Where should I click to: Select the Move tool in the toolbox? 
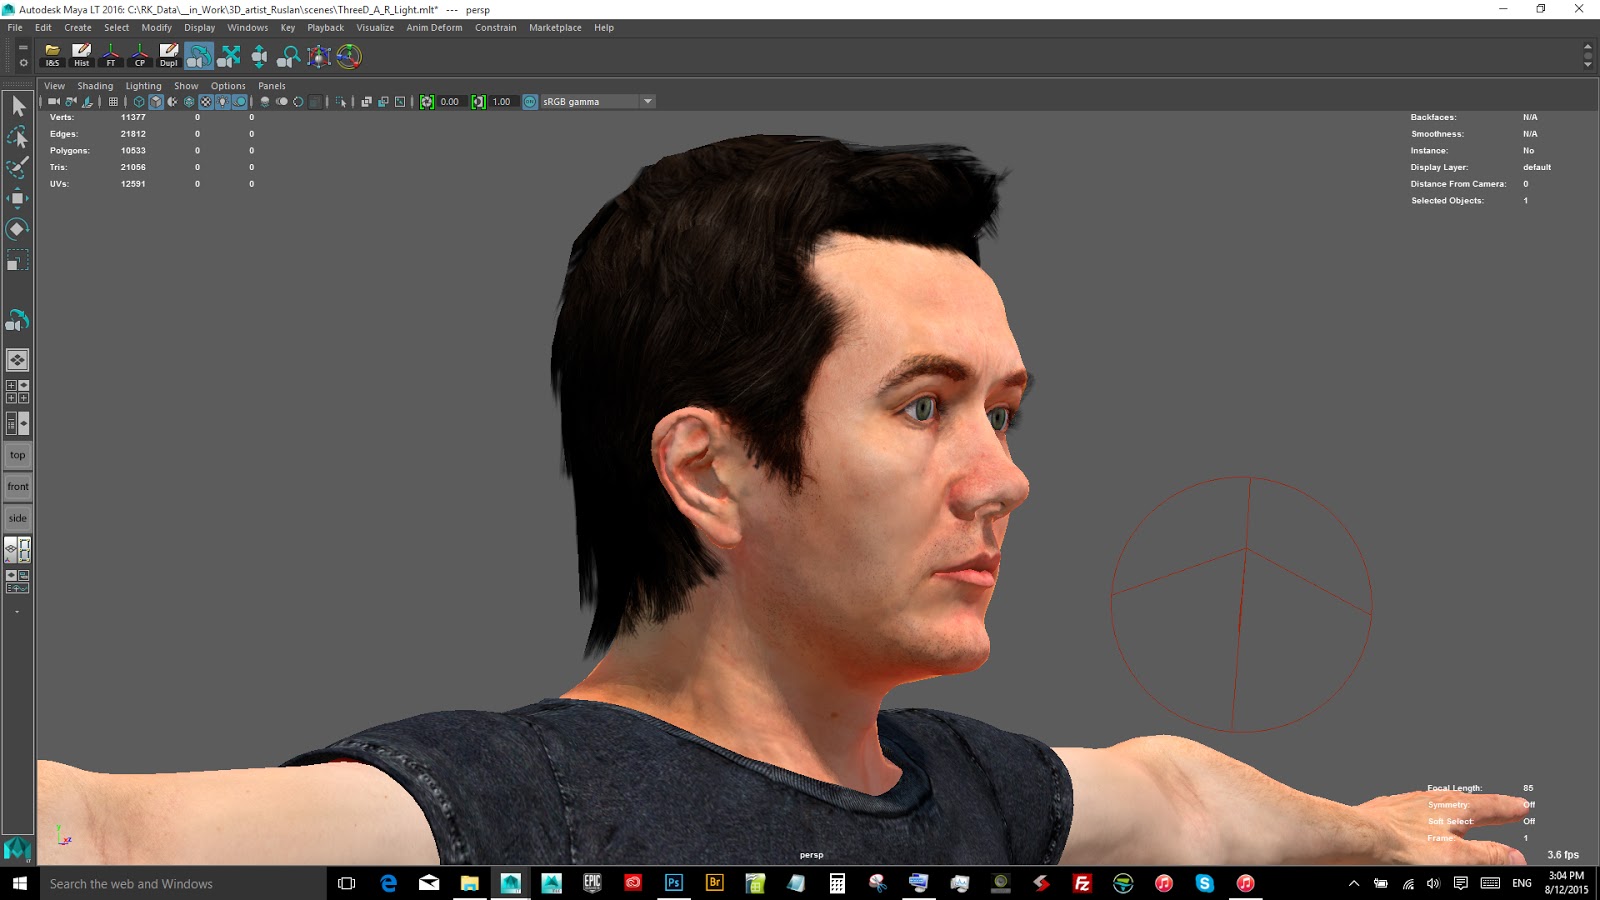click(17, 198)
